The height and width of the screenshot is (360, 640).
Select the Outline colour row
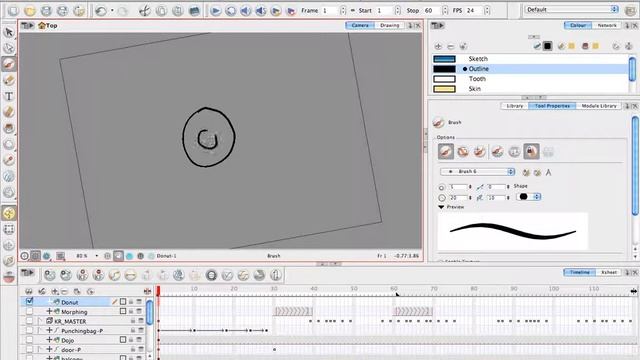coord(530,69)
